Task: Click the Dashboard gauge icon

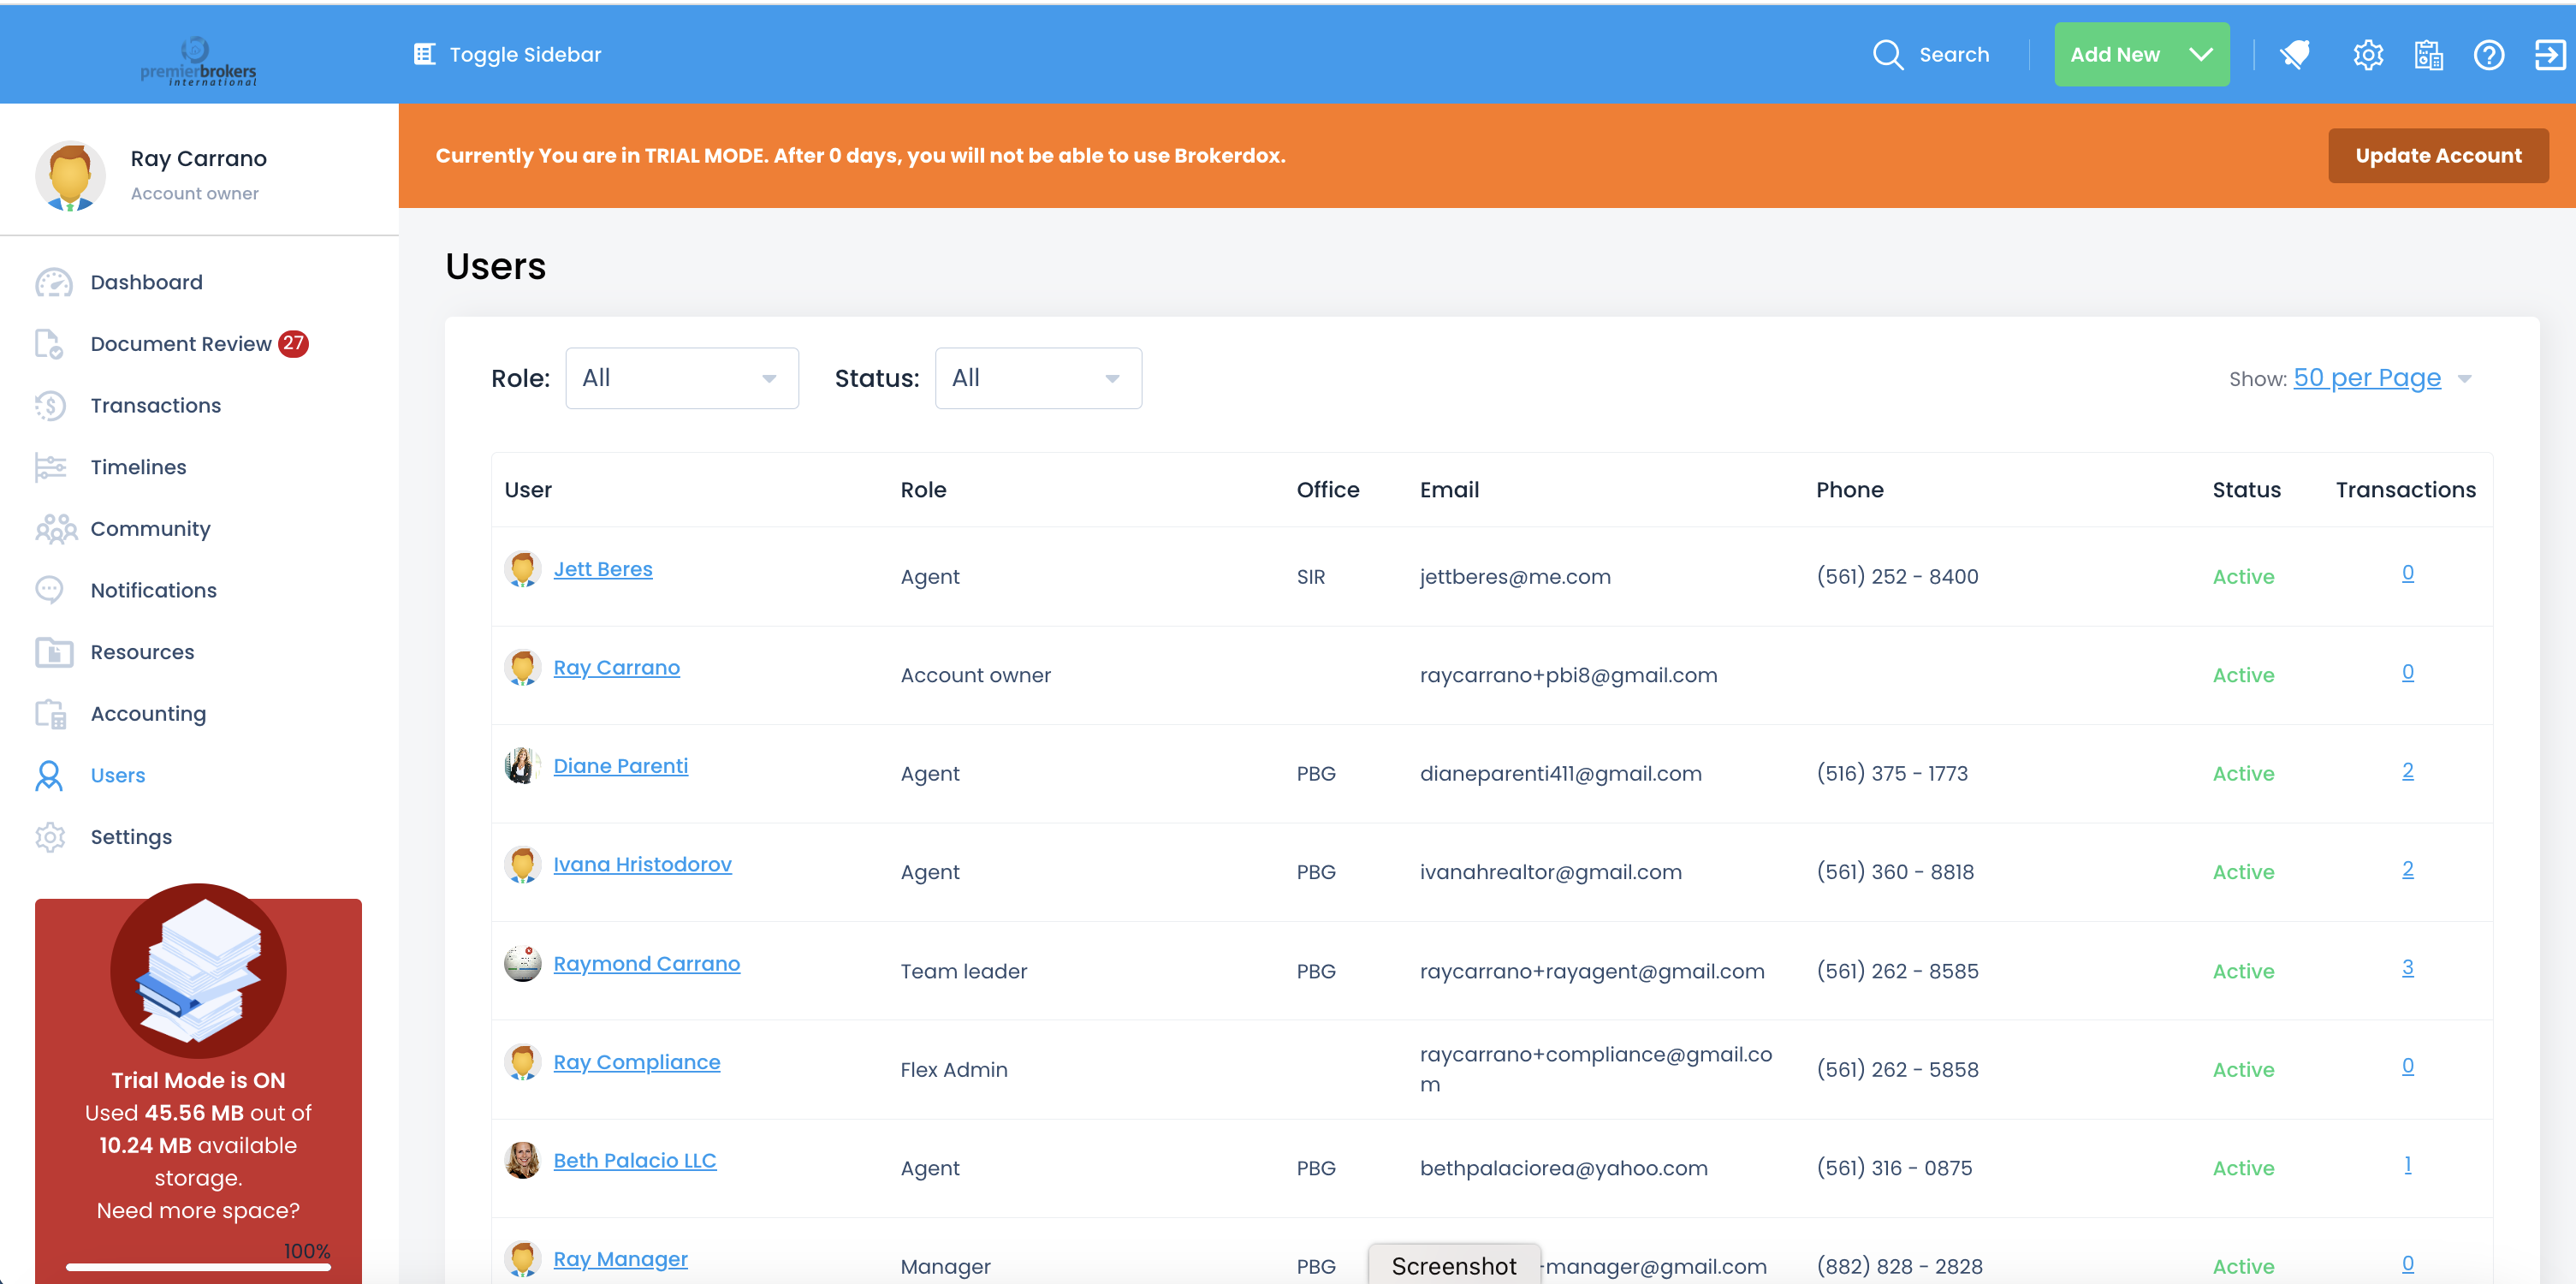Action: coord(53,283)
